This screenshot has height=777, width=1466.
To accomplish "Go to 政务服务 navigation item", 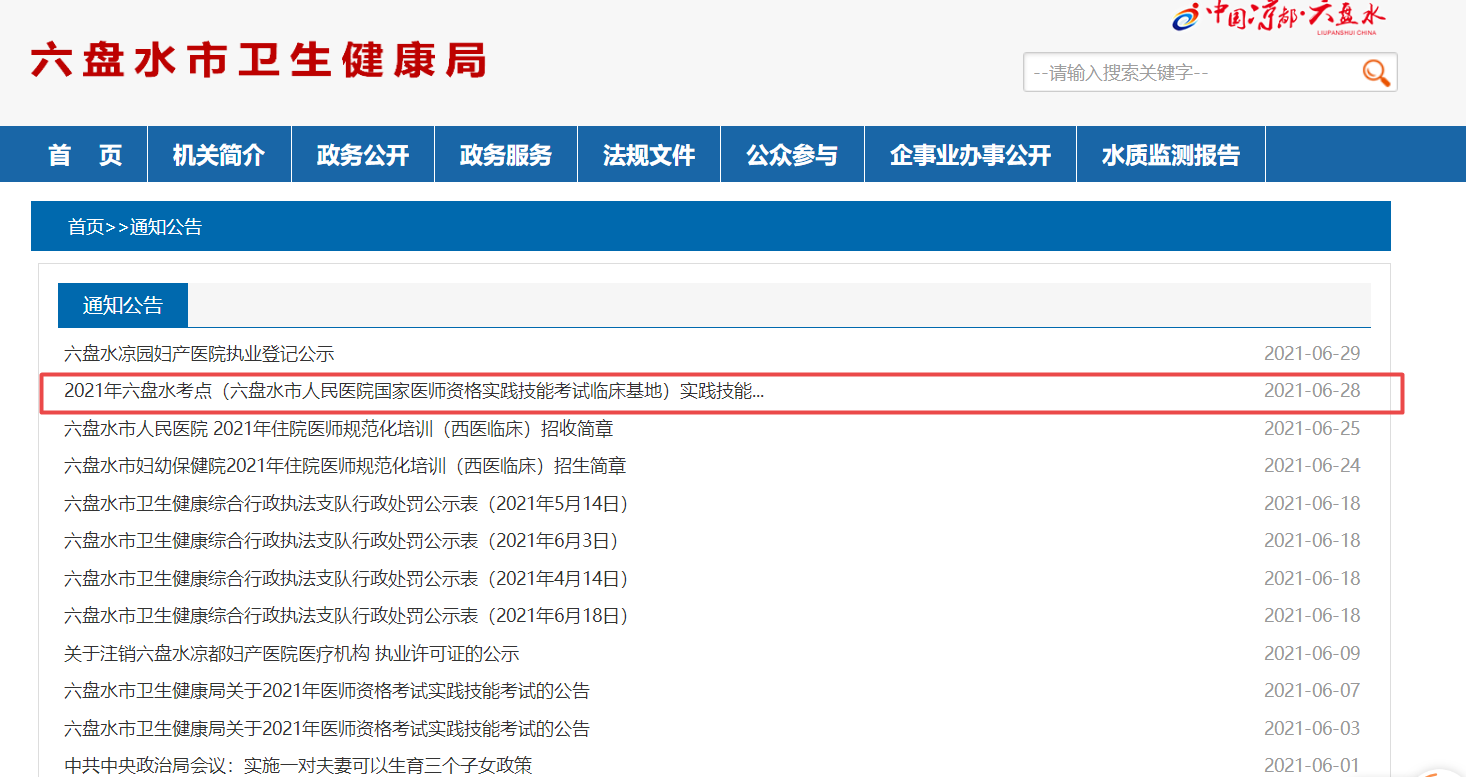I will tap(506, 155).
